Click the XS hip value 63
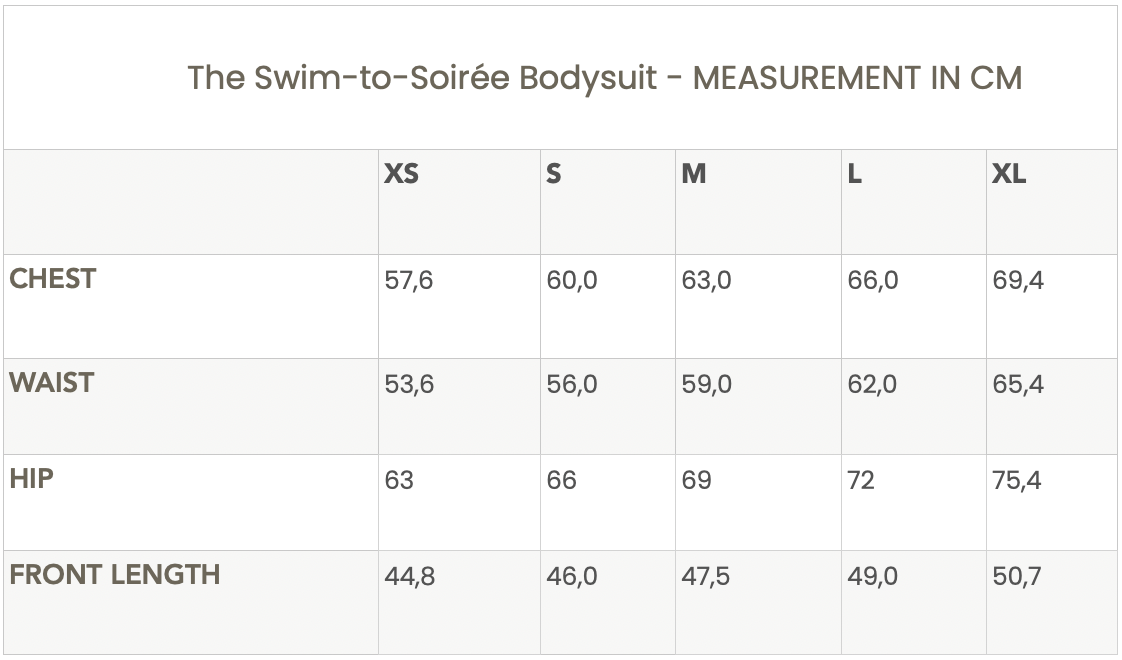 399,481
